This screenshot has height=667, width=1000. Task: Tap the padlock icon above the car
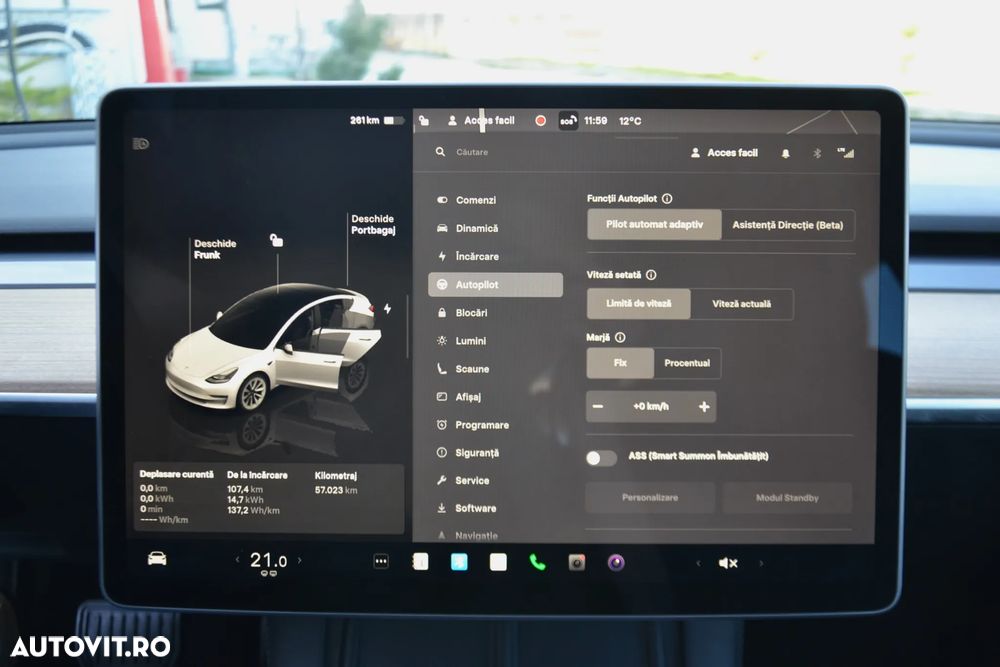(276, 240)
